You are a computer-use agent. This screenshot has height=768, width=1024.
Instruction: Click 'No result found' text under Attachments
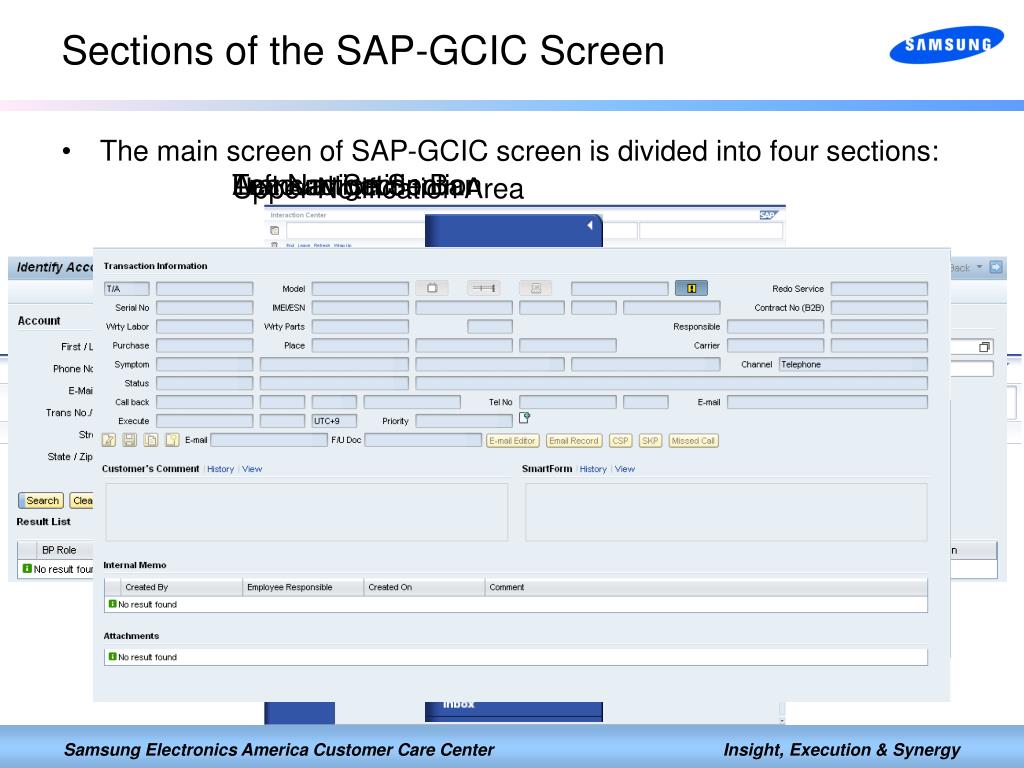pos(148,657)
